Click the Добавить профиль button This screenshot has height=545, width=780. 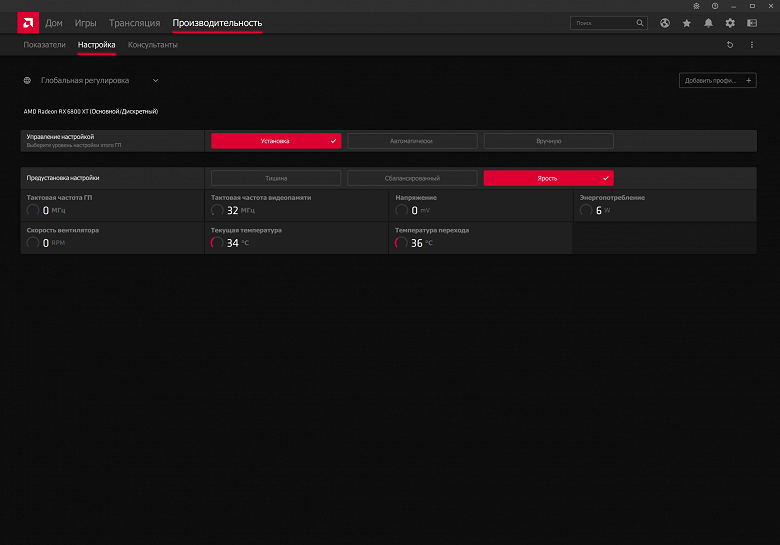click(718, 81)
